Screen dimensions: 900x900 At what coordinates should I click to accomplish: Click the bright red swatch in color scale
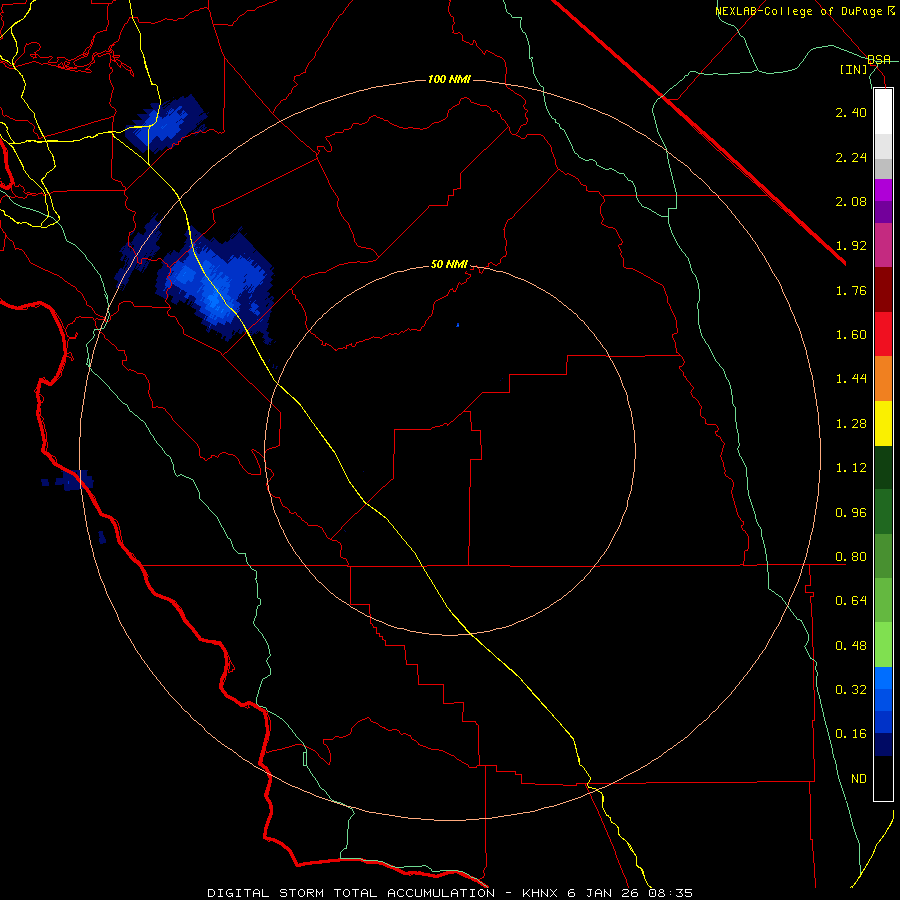click(883, 334)
